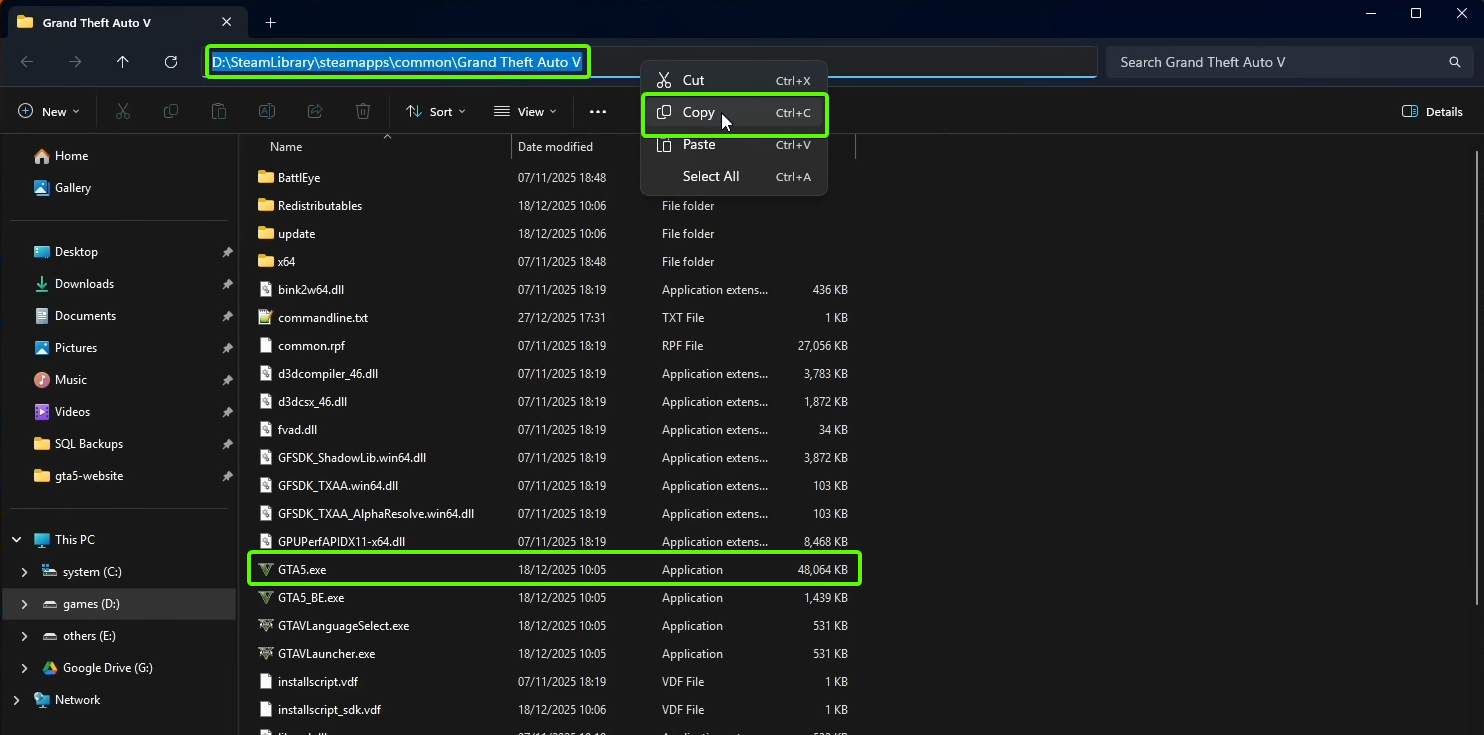Click the toolbar Cut scissors icon
The image size is (1484, 735).
(x=123, y=112)
